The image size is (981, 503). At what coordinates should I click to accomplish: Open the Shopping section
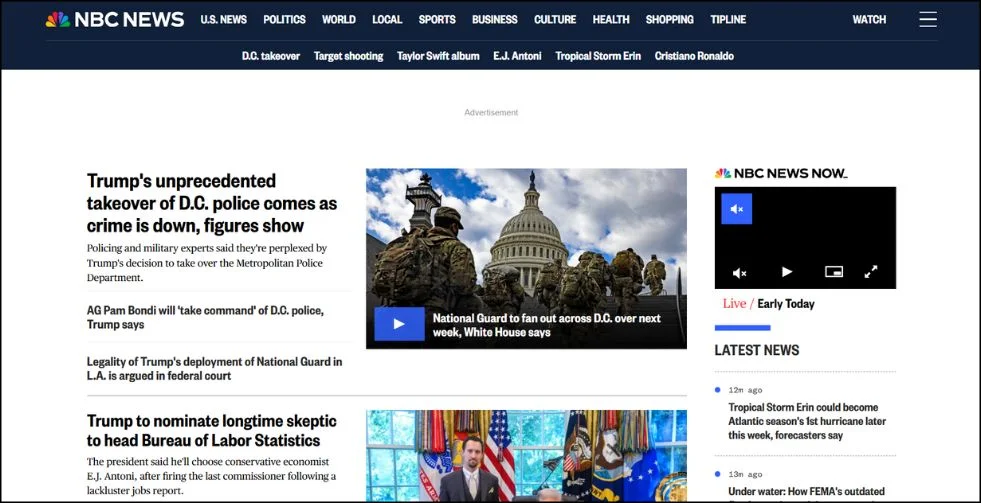669,19
